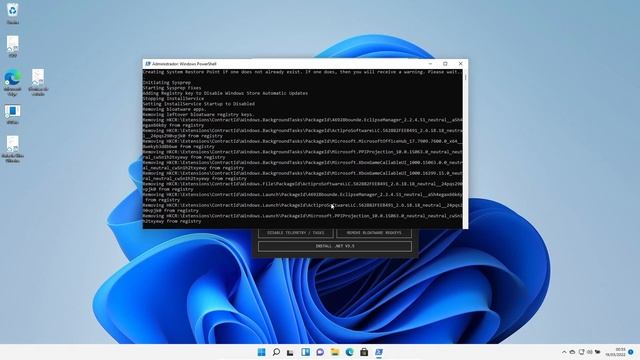Open Task View on the taskbar
Image resolution: width=640 pixels, height=360 pixels.
click(x=290, y=352)
